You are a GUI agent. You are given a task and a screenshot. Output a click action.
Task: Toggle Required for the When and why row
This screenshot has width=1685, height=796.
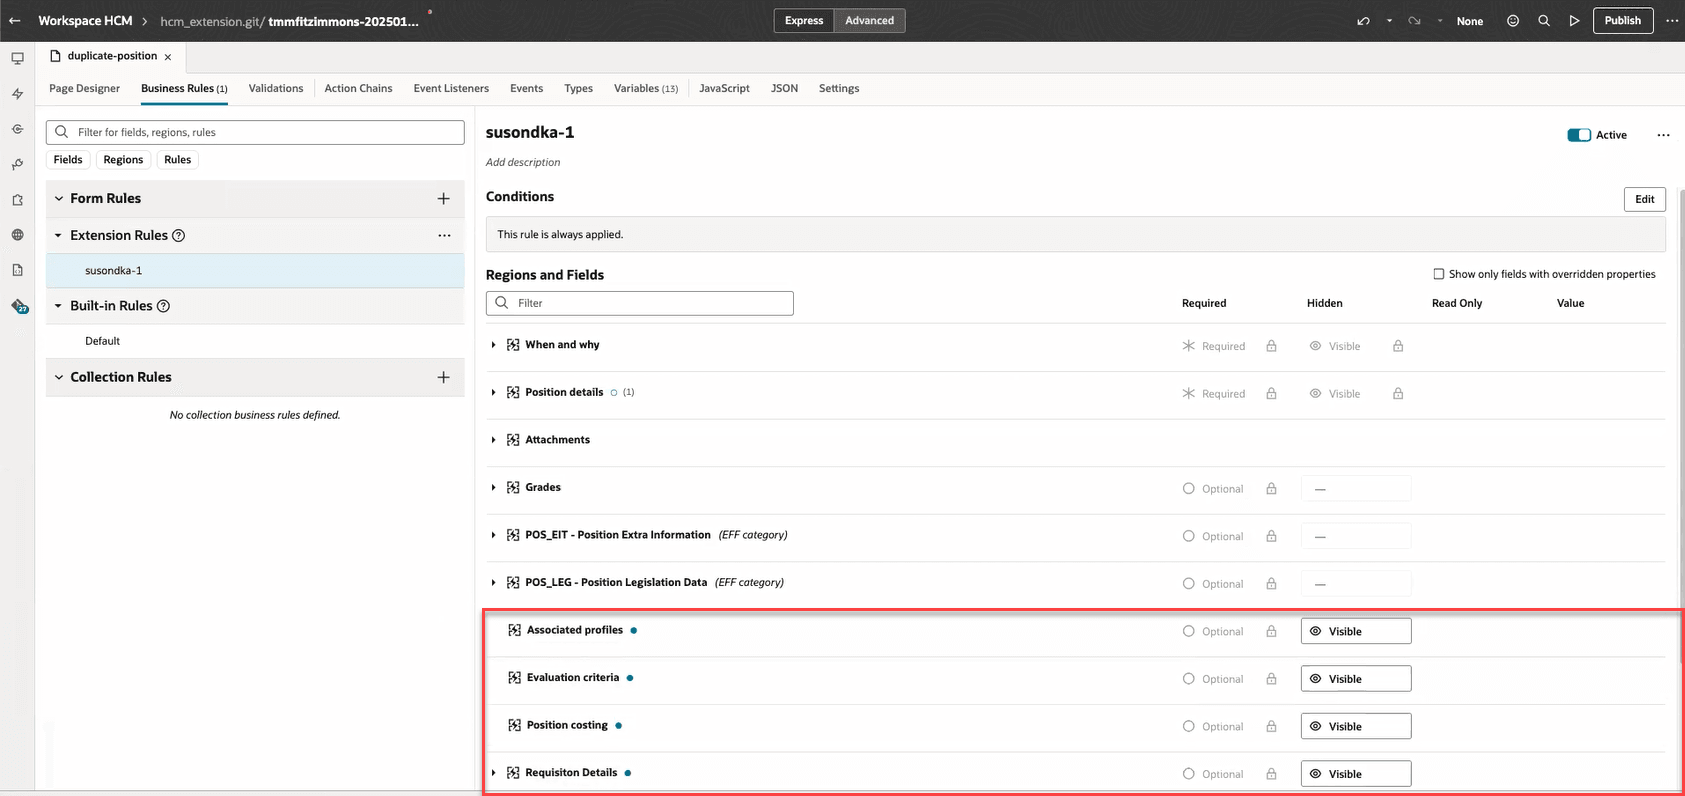pos(1213,346)
